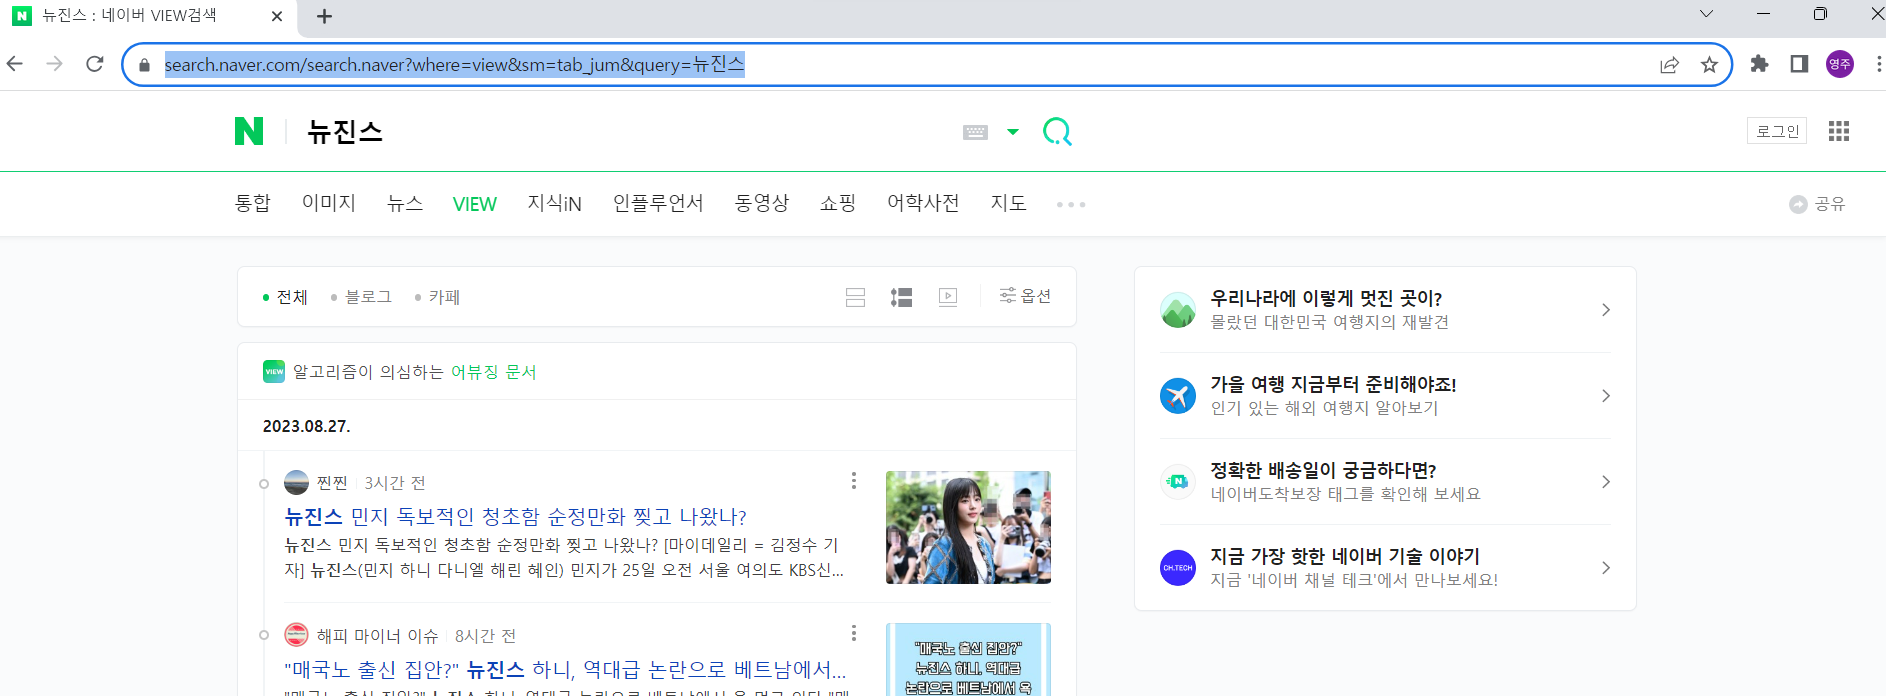This screenshot has height=696, width=1886.
Task: Open the 민지 photo thumbnail
Action: coord(968,527)
